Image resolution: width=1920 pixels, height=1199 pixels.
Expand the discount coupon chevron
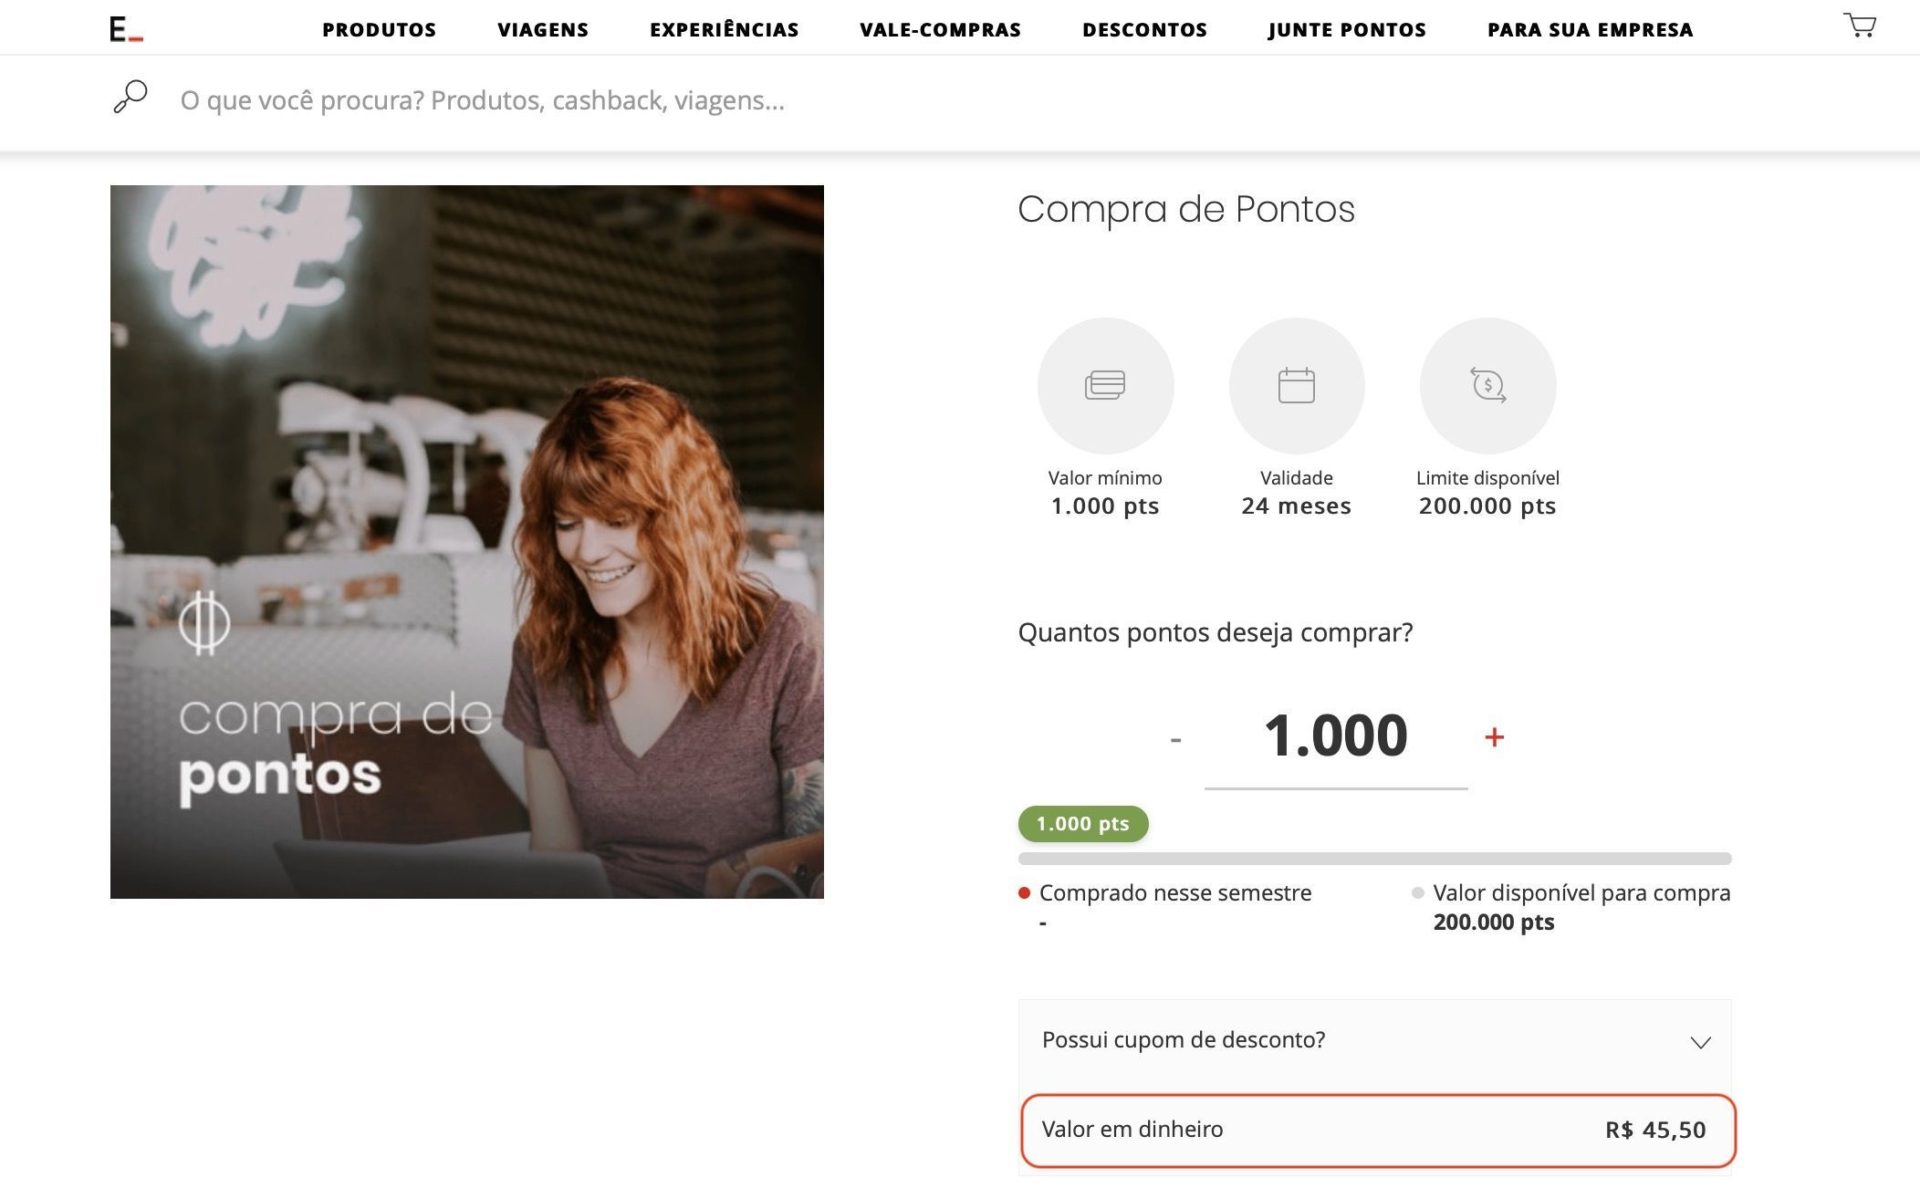coord(1700,1042)
